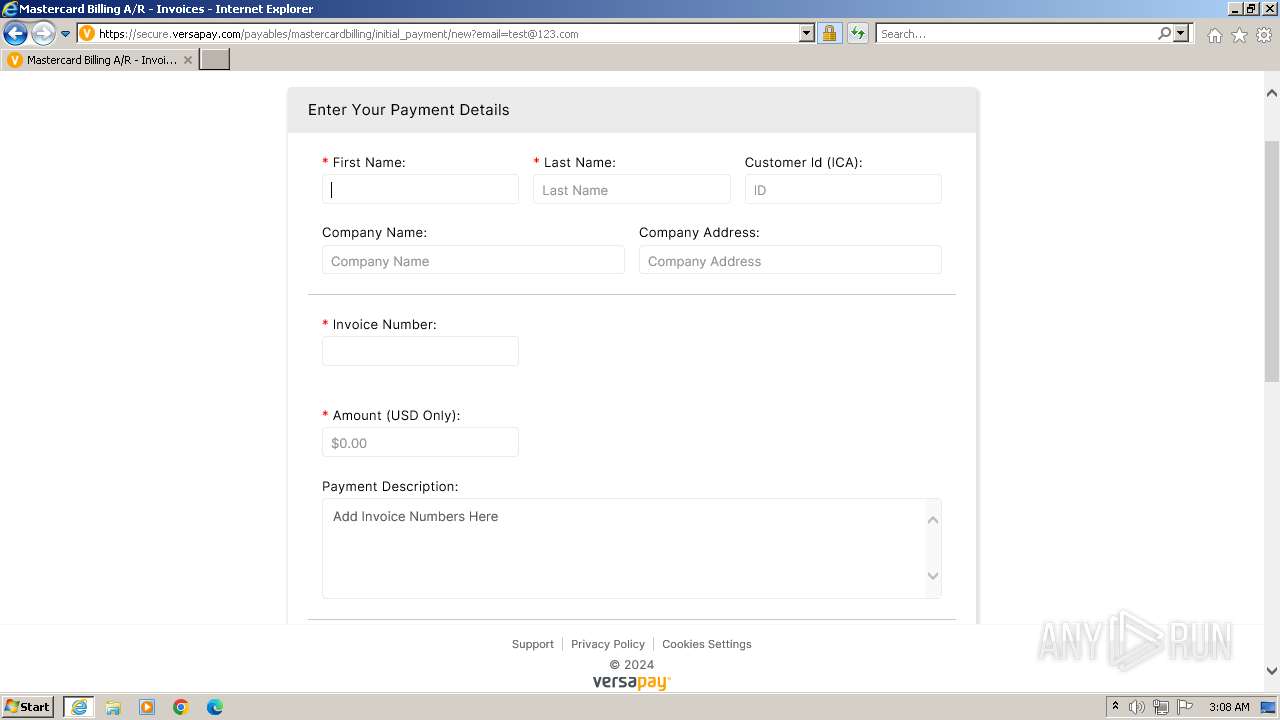Screen dimensions: 1280x720
Task: Click the address bar URL field
Action: (x=447, y=34)
